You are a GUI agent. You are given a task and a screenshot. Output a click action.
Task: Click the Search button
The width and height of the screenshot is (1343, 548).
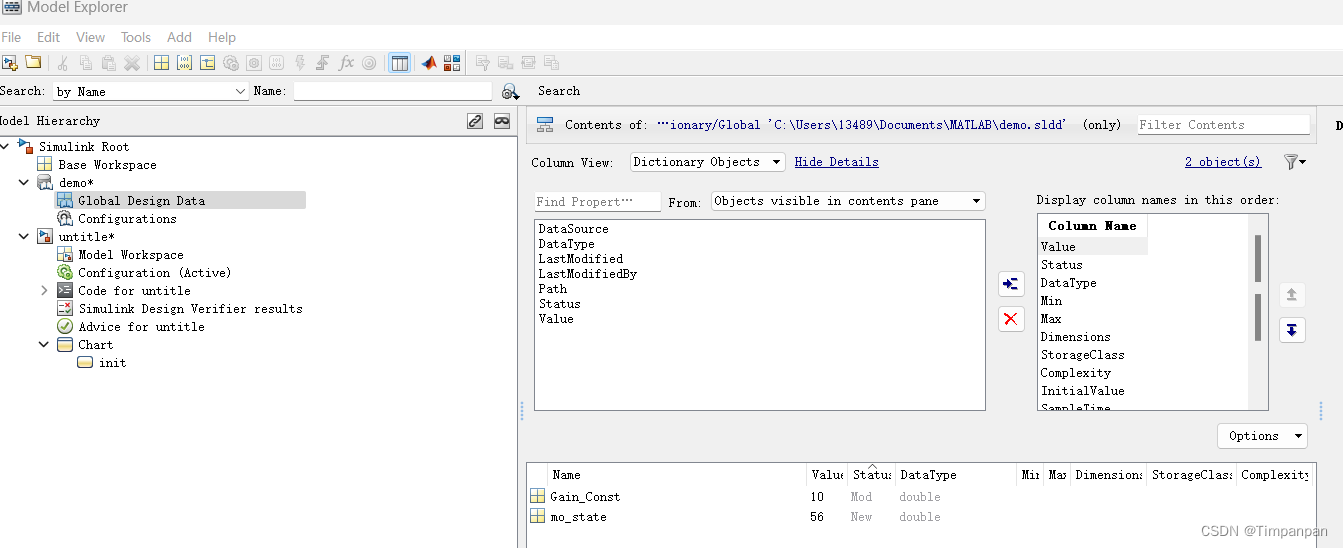[559, 91]
